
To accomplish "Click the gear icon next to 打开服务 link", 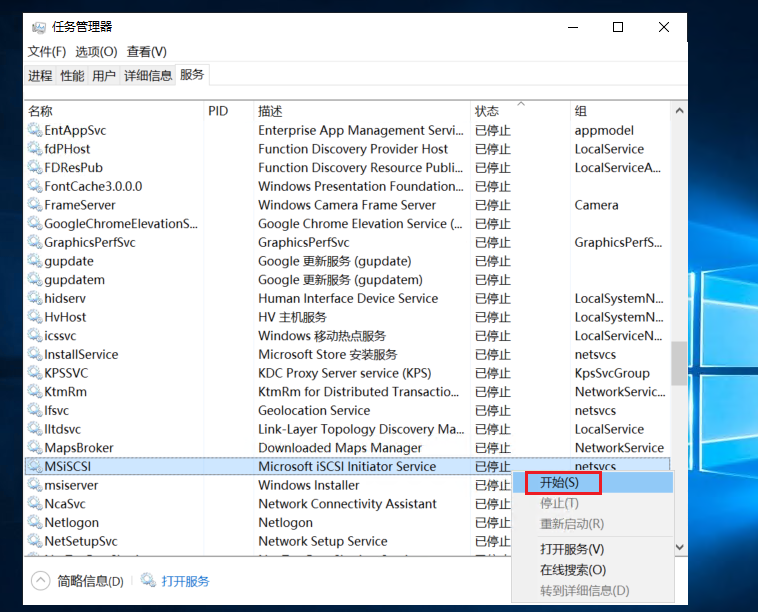I will (148, 580).
